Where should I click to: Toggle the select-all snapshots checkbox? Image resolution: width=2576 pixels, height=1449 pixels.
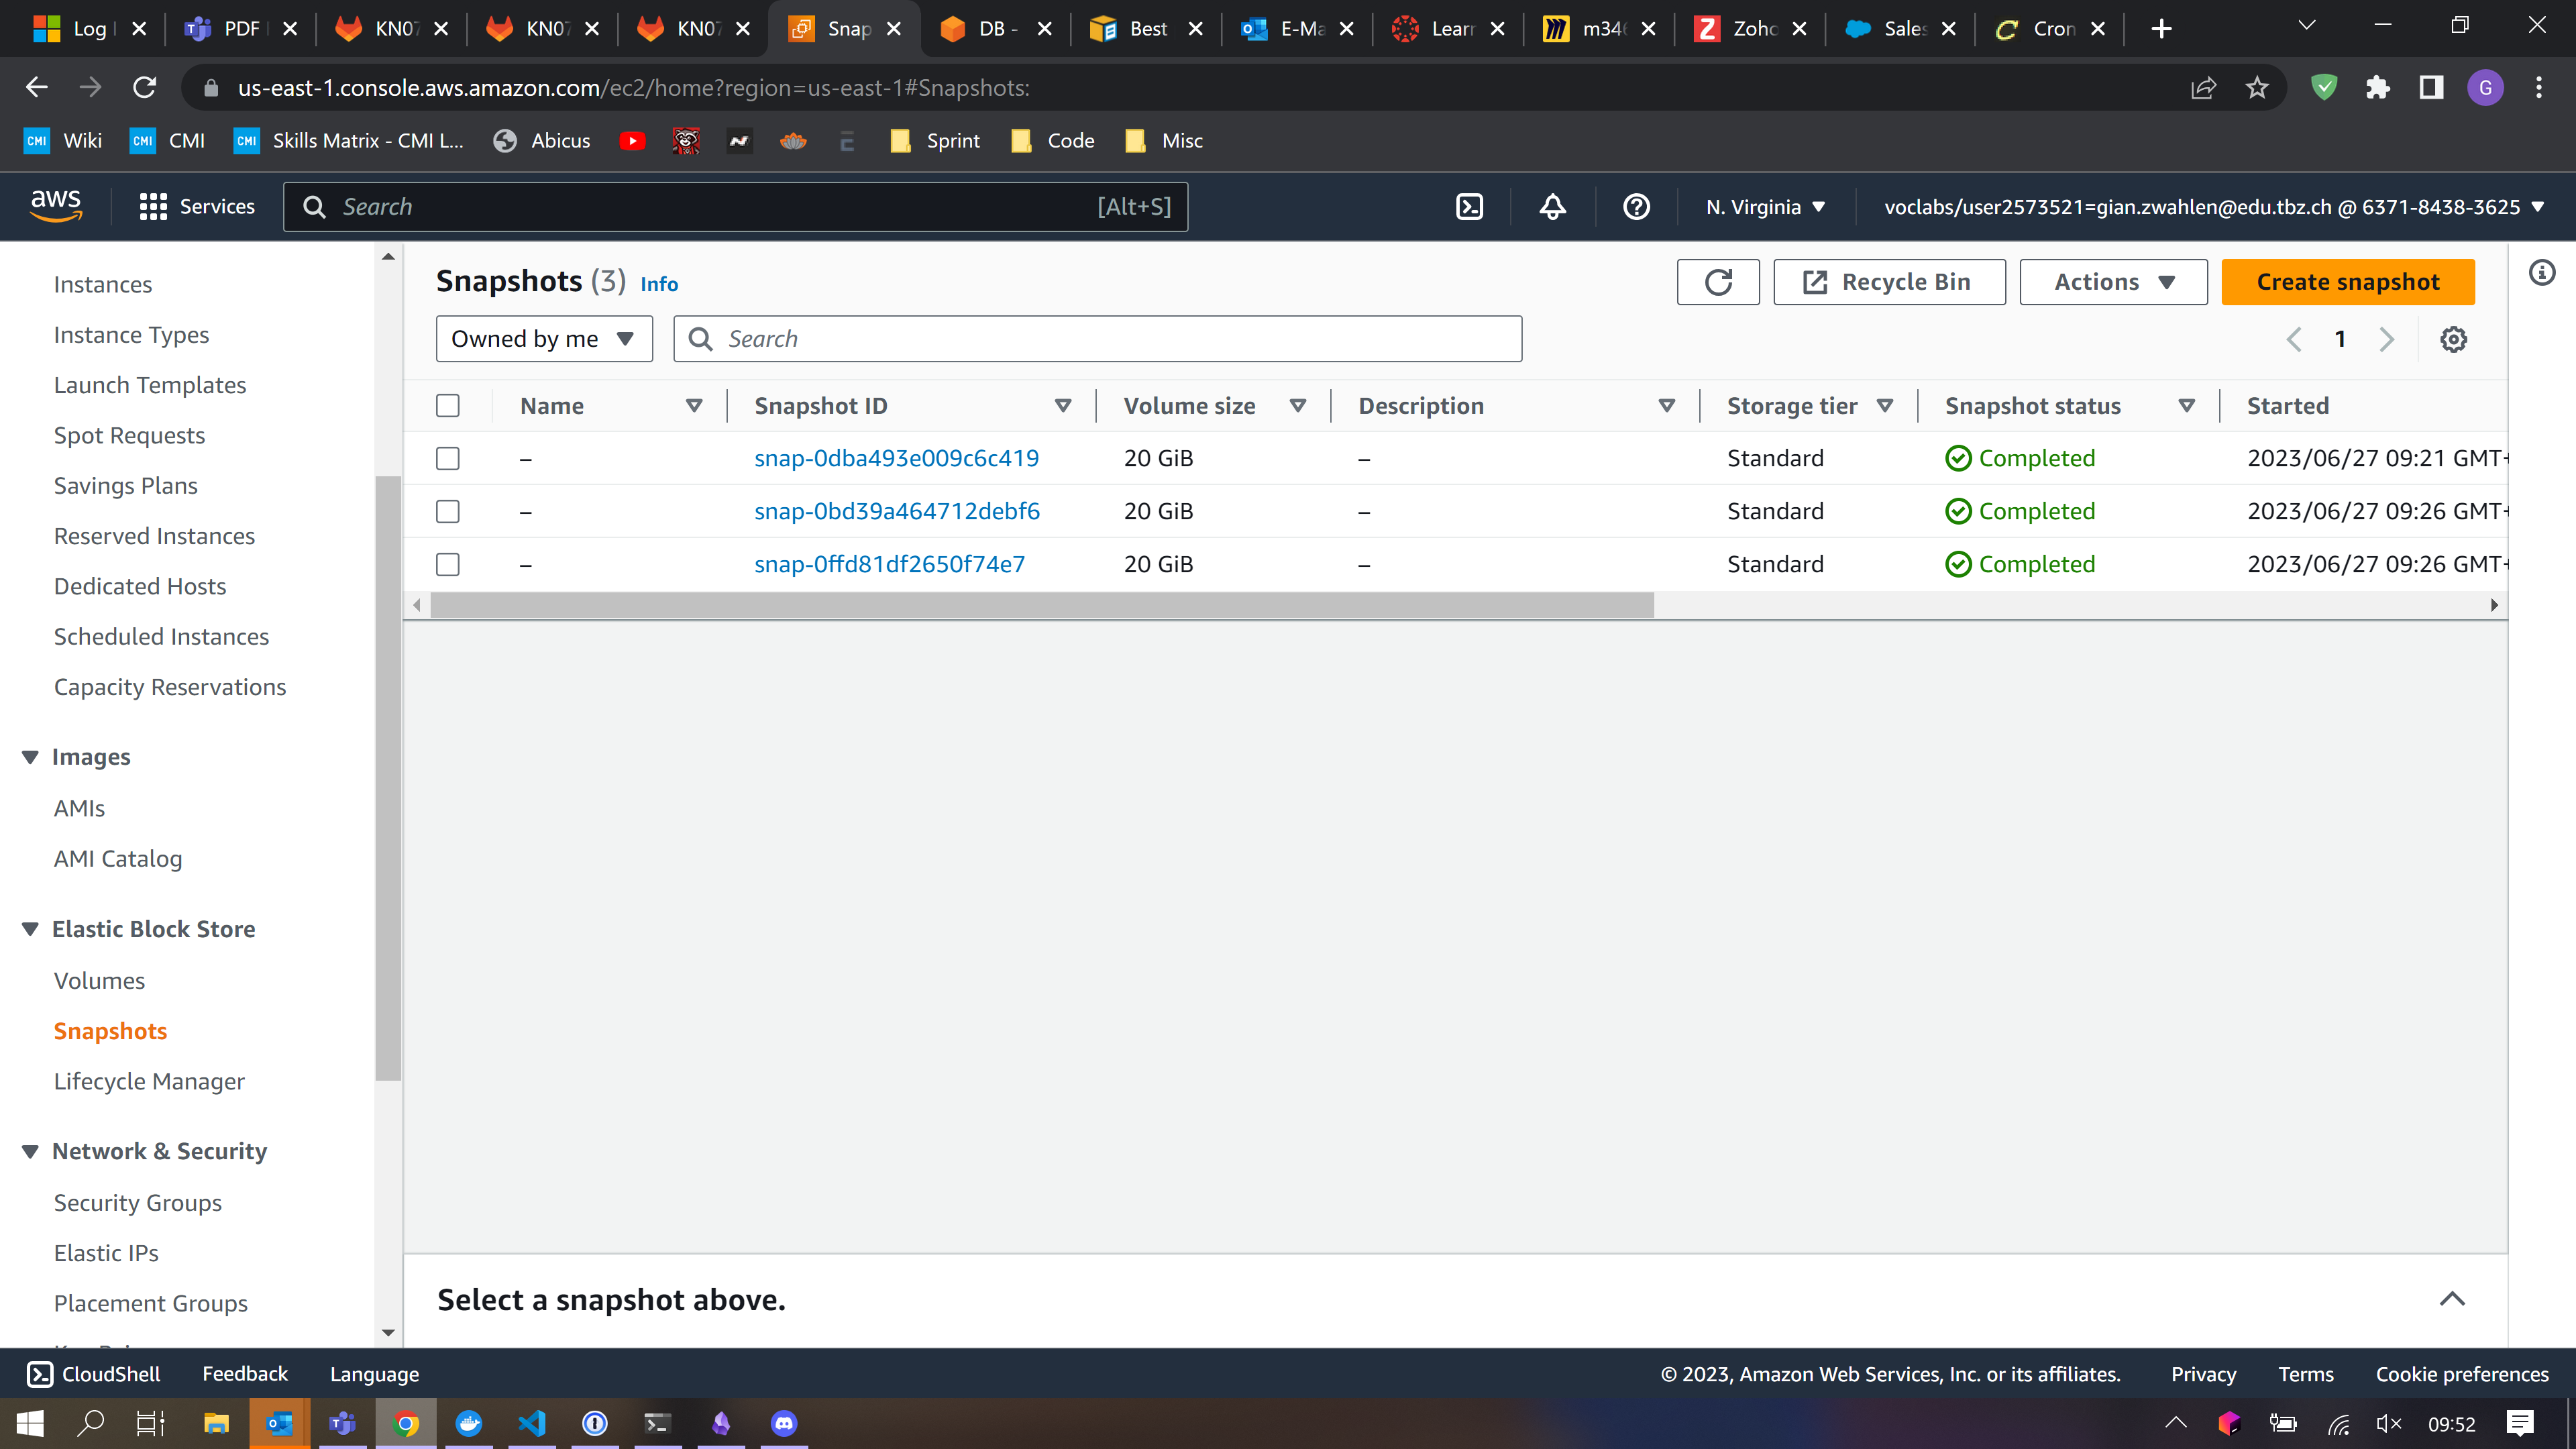(x=448, y=406)
